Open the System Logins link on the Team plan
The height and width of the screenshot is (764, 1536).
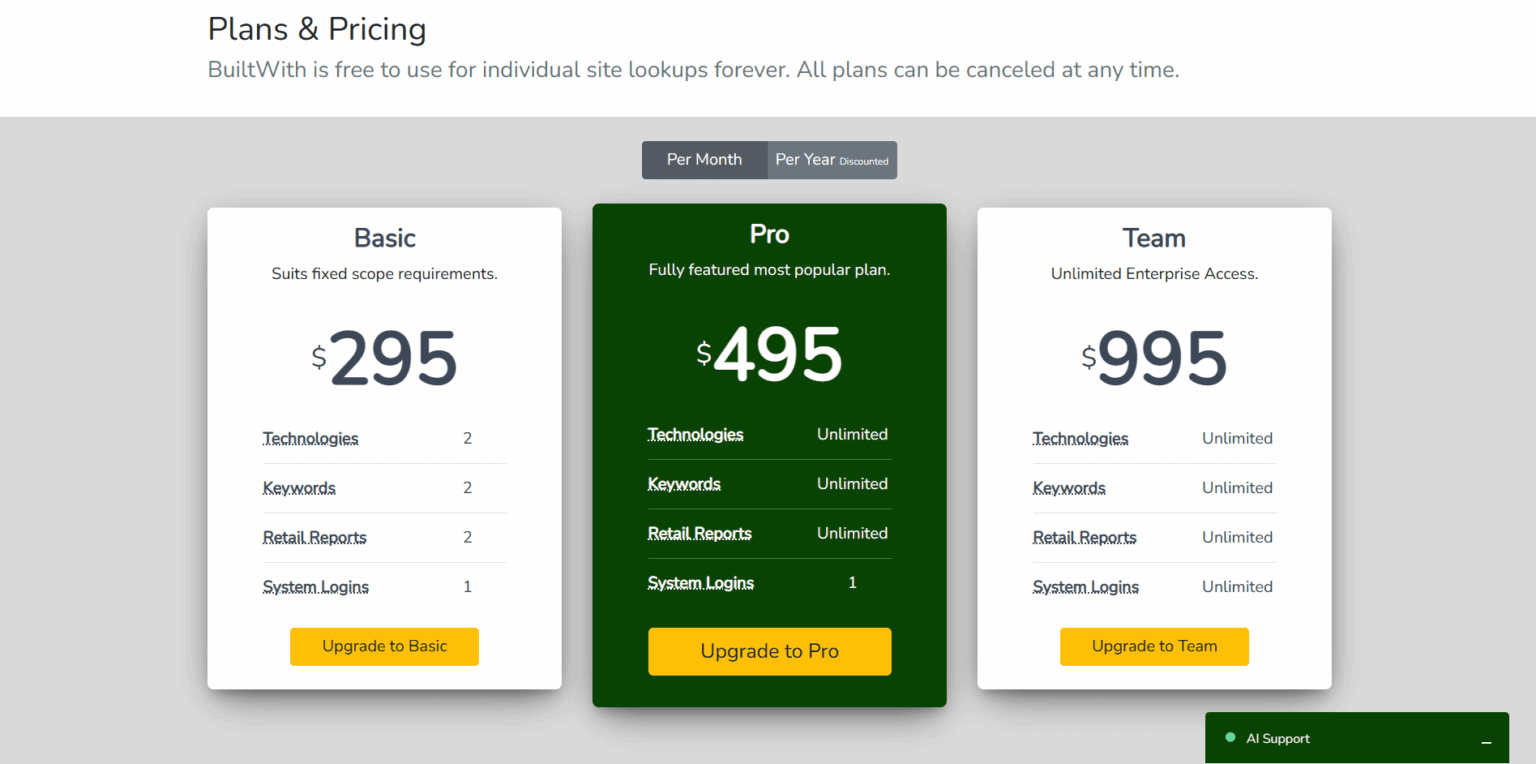pyautogui.click(x=1086, y=586)
